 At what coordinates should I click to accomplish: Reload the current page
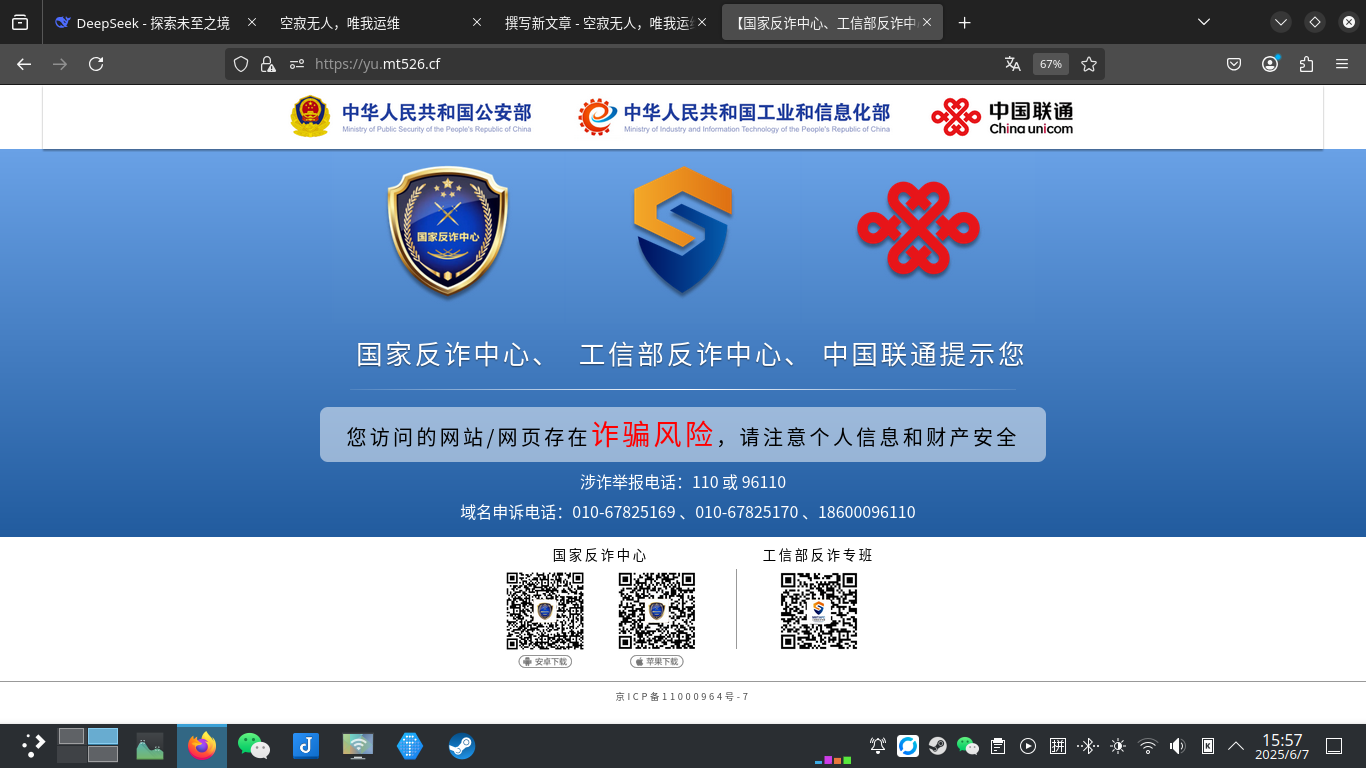pos(96,64)
